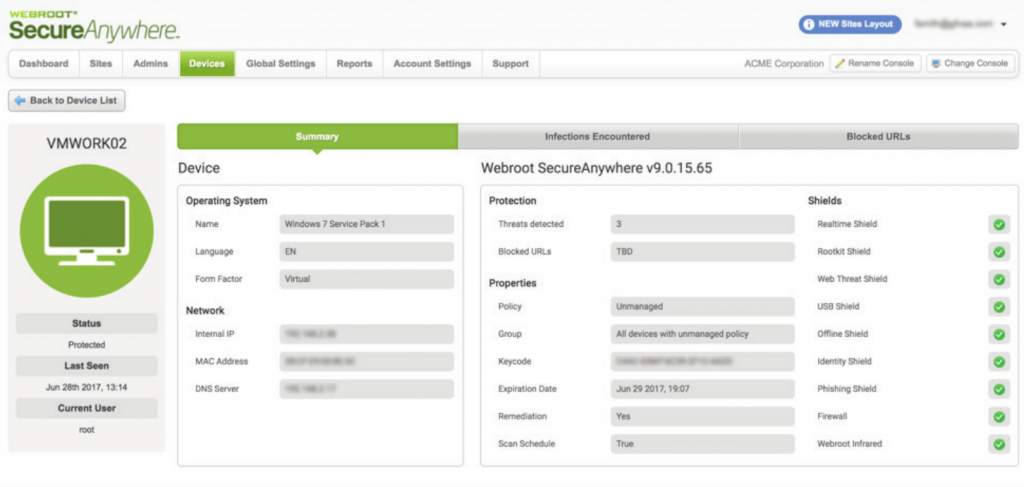Click the blue arrow icon on Back to Device List
1024x487 pixels.
[x=20, y=101]
